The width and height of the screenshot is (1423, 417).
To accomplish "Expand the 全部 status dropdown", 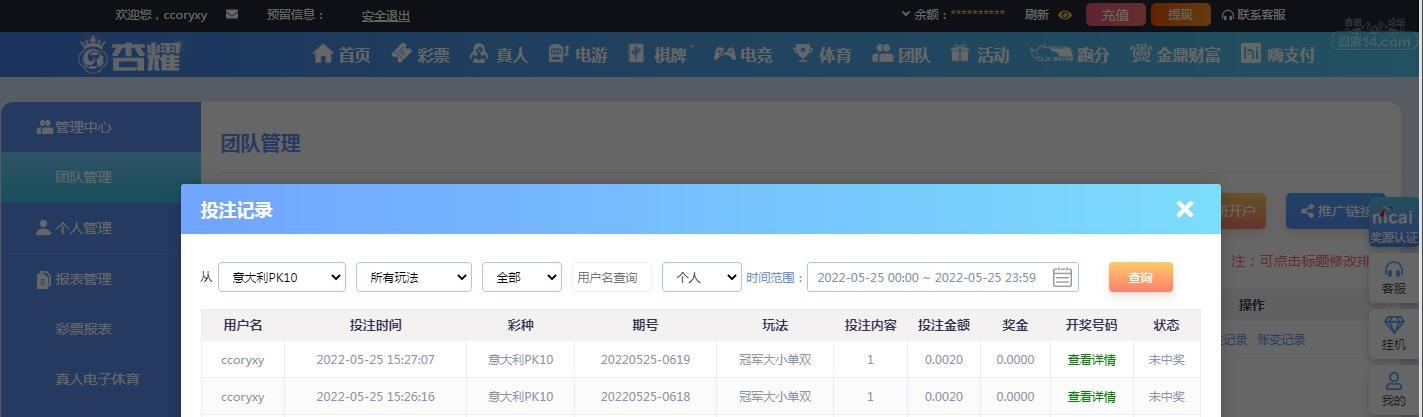I will tap(522, 277).
